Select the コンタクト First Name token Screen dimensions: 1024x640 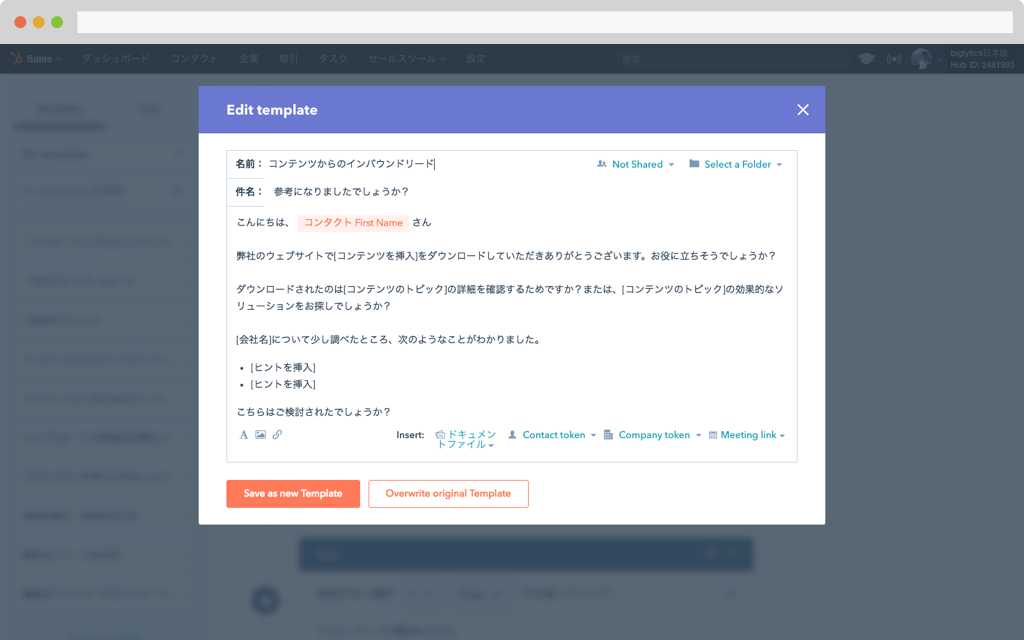point(353,223)
